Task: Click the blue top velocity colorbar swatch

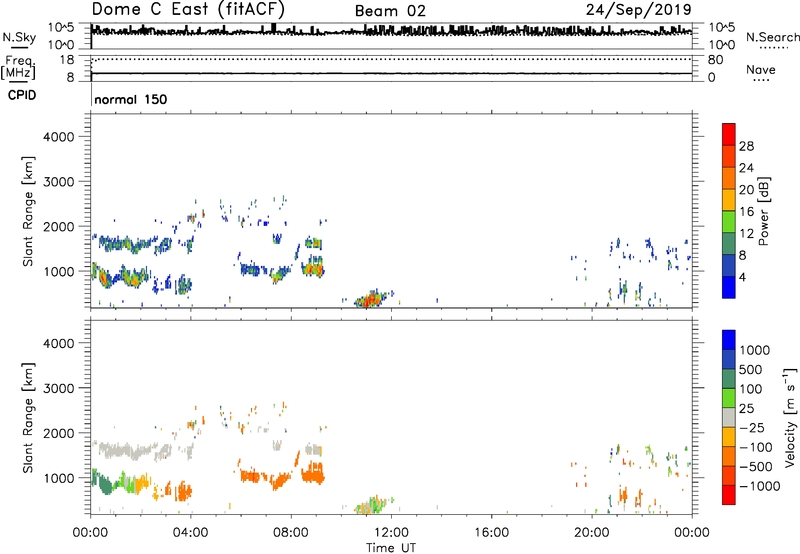Action: pos(729,340)
